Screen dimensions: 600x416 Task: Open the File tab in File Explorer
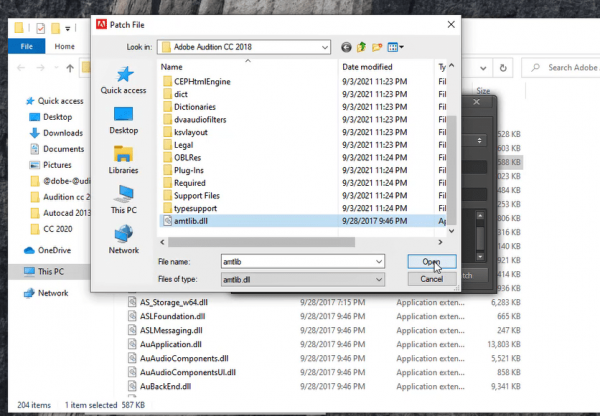coord(26,46)
